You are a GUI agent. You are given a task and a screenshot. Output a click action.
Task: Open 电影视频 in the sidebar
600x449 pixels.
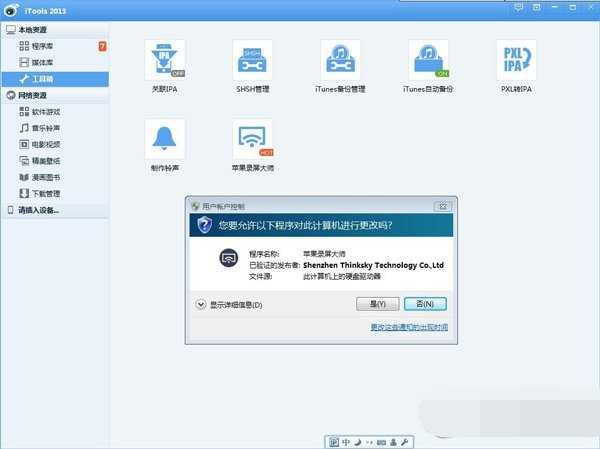coord(55,145)
